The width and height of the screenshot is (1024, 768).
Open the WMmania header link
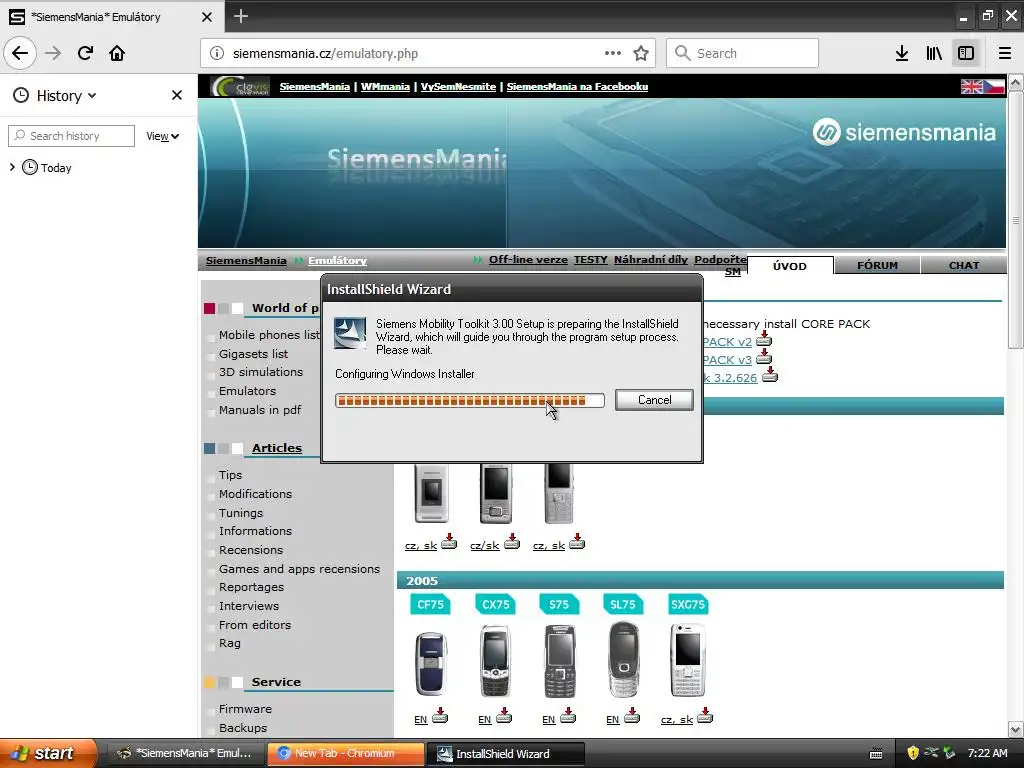pos(385,86)
